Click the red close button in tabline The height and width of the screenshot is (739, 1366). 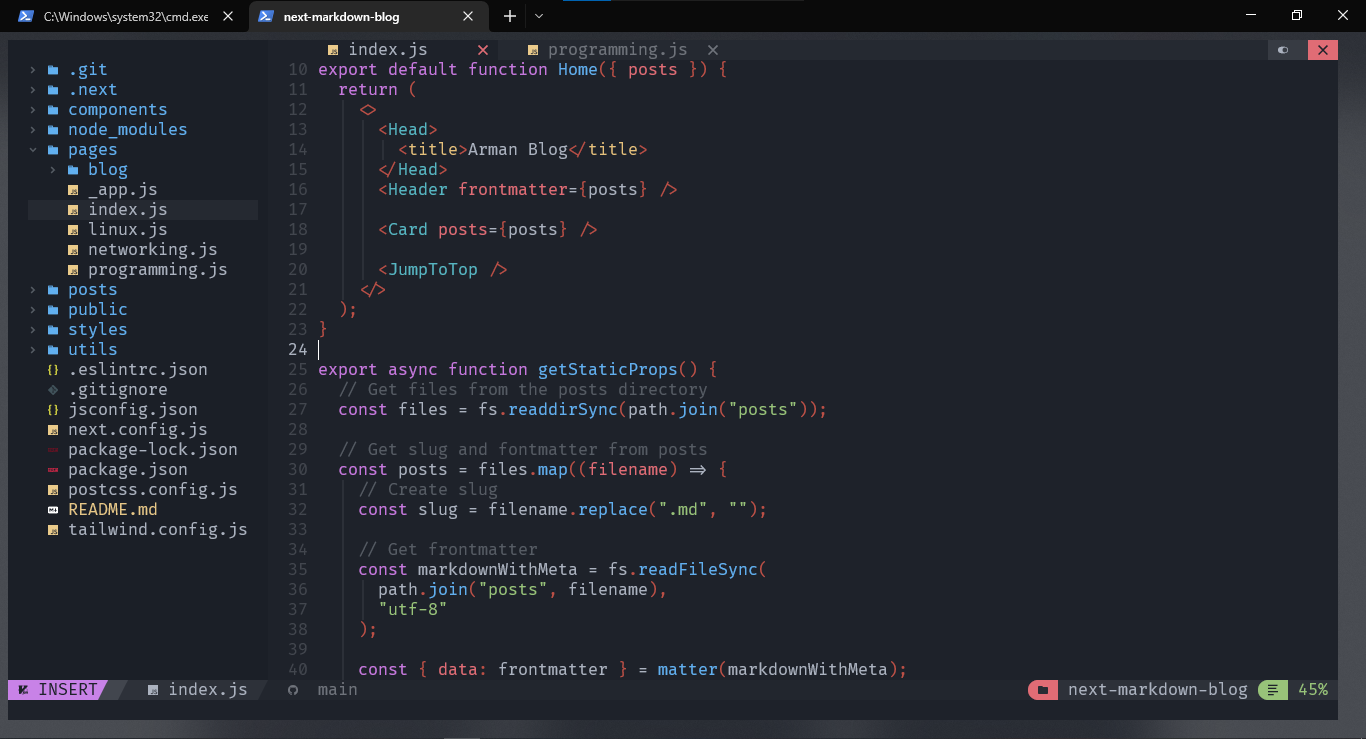[1322, 50]
